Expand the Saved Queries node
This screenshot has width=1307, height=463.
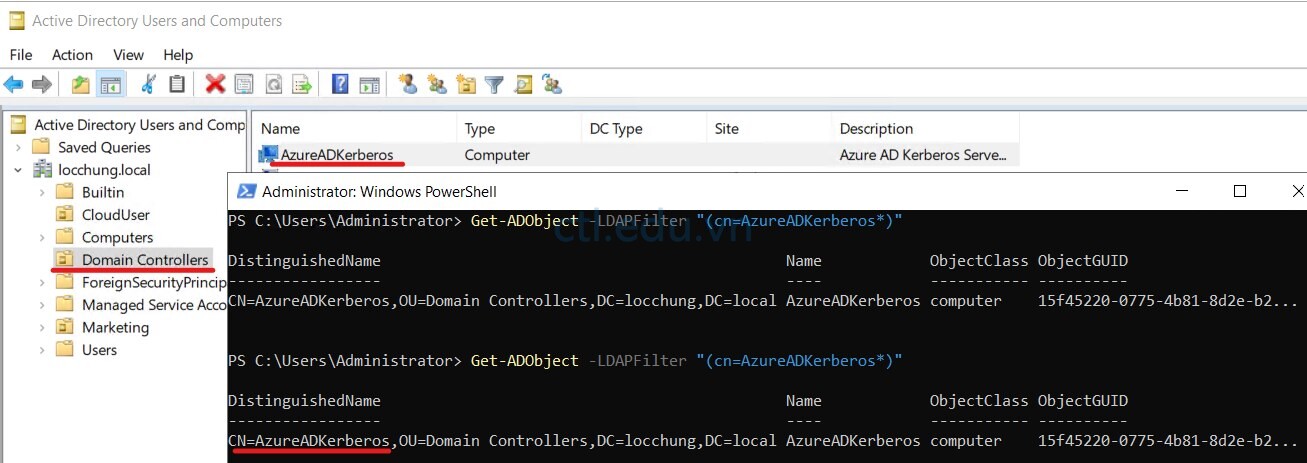(18, 147)
